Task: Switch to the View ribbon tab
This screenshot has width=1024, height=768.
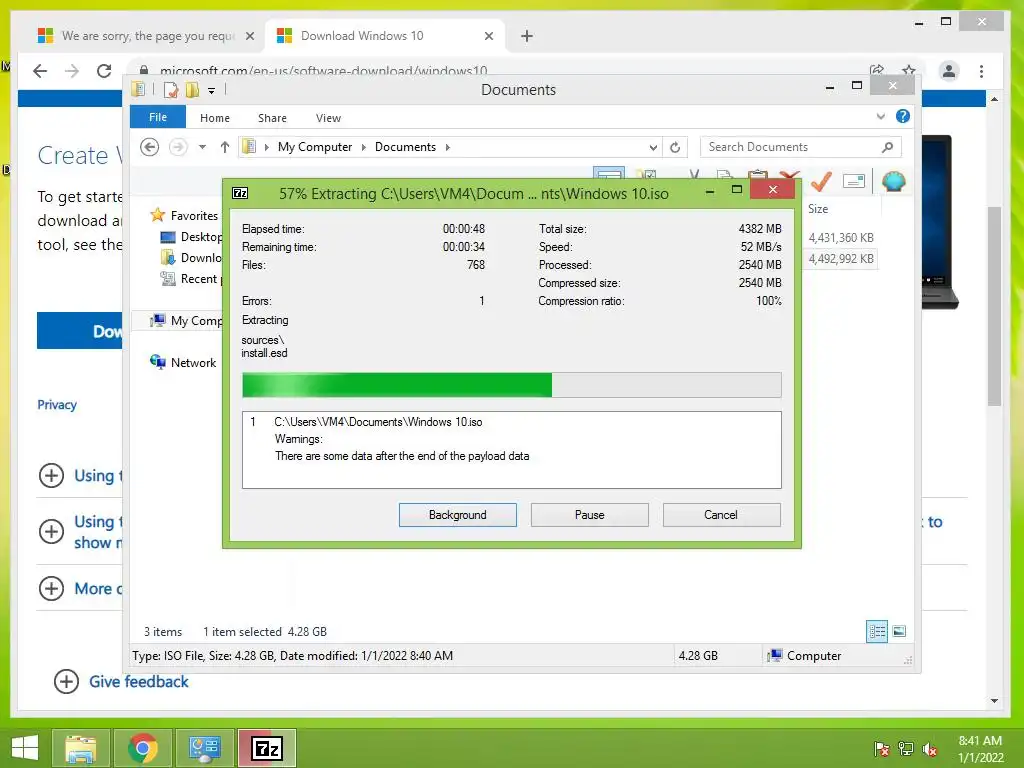Action: (x=328, y=118)
